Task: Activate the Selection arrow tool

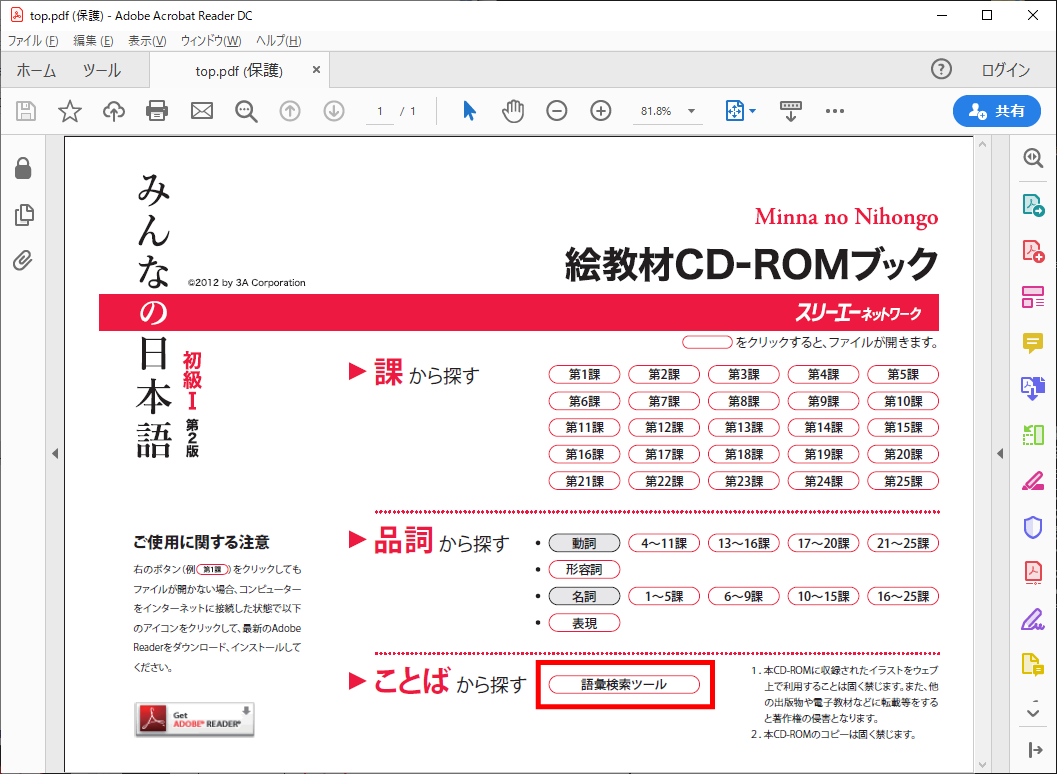Action: (469, 111)
